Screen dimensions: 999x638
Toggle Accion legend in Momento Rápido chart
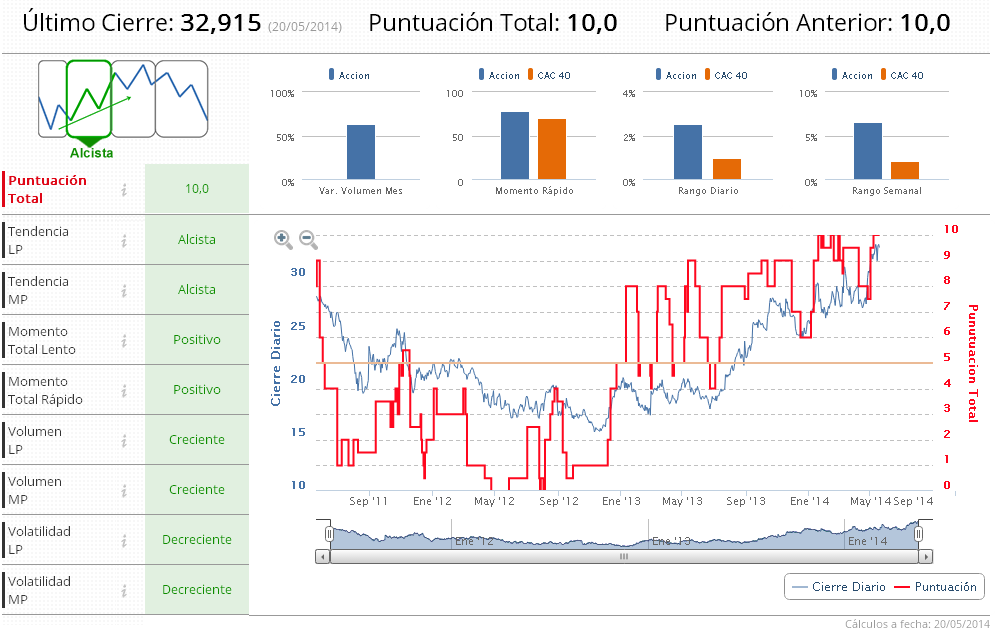pyautogui.click(x=500, y=75)
